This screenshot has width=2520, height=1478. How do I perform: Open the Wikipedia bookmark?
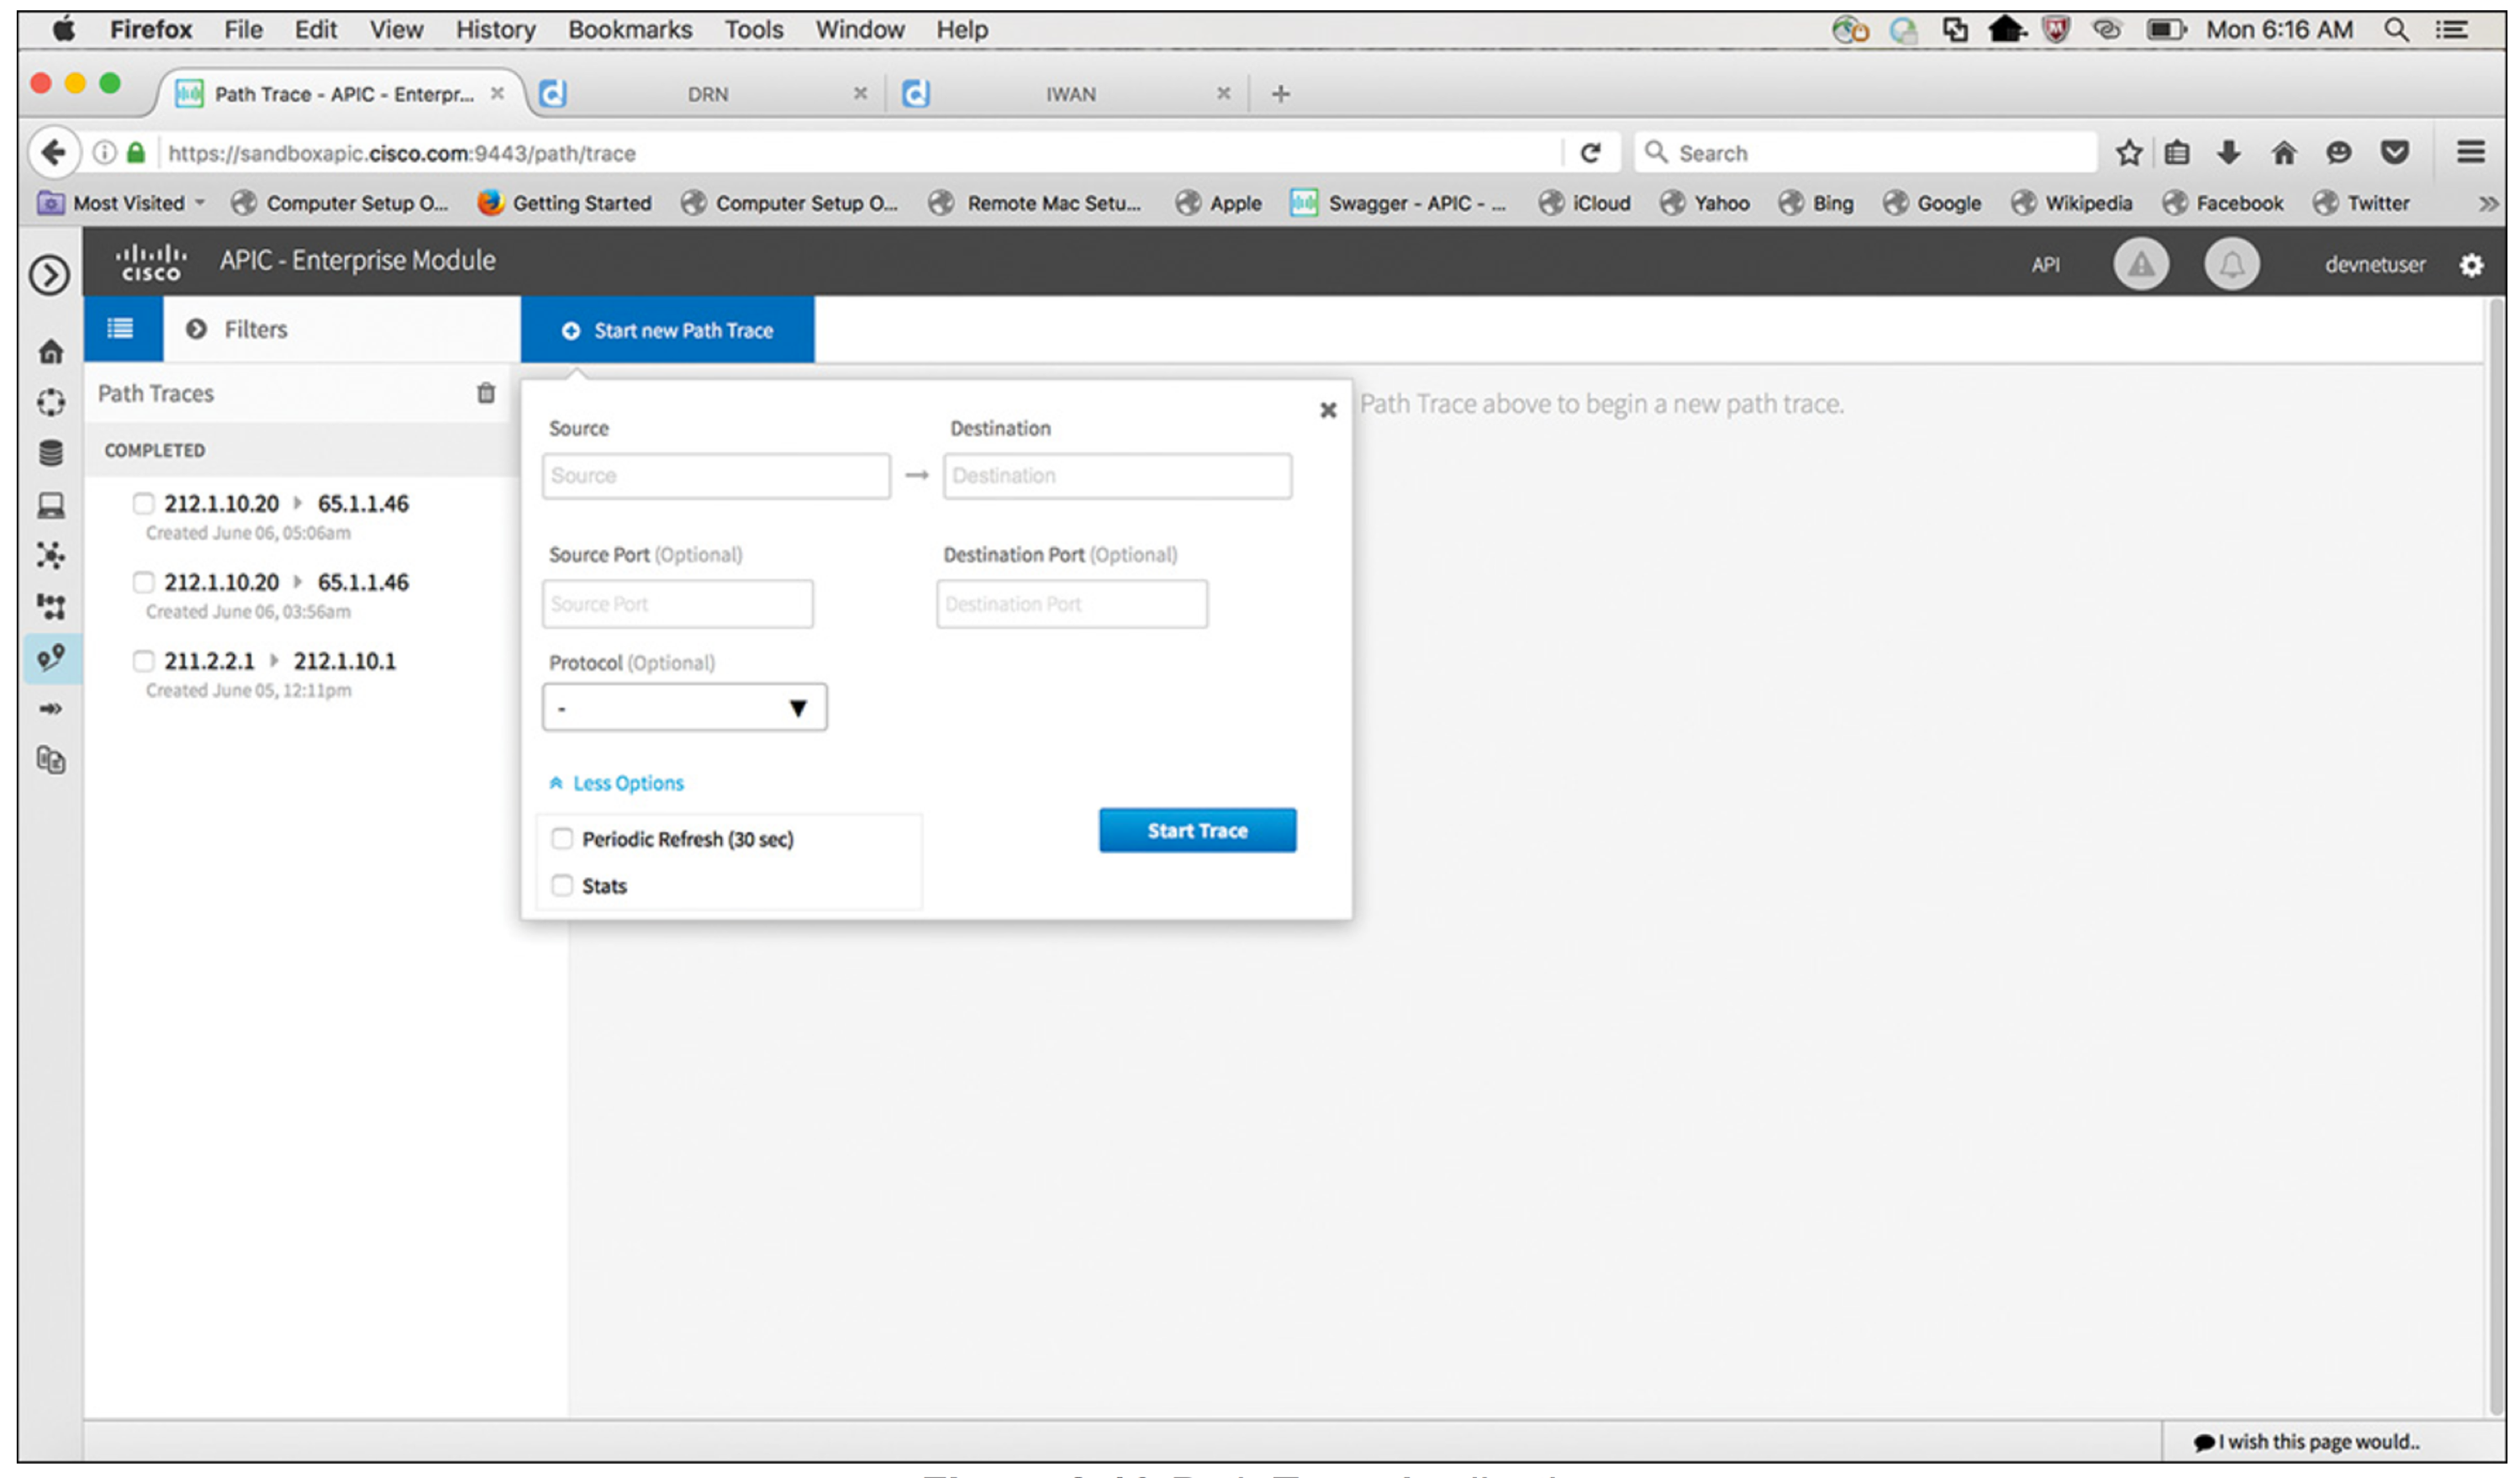tap(2071, 203)
